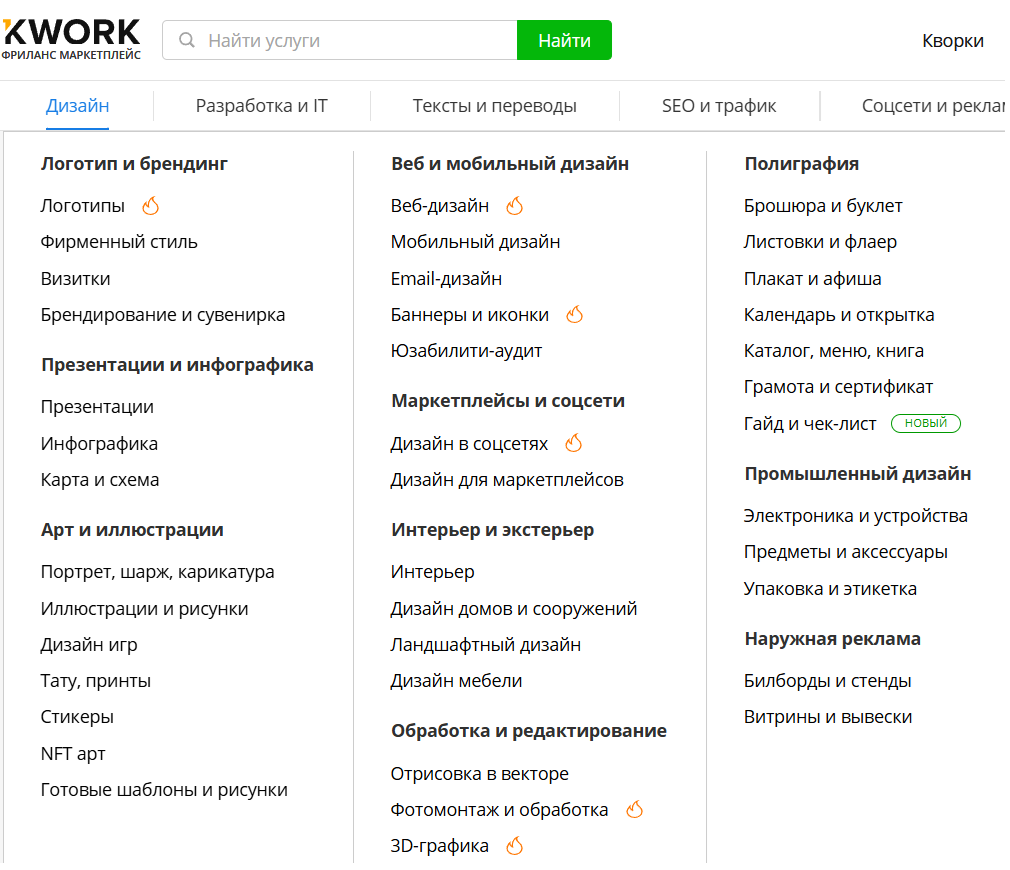Select the flame icon near Баннеры и иконки
Screen dimensions: 1010x870
(575, 313)
